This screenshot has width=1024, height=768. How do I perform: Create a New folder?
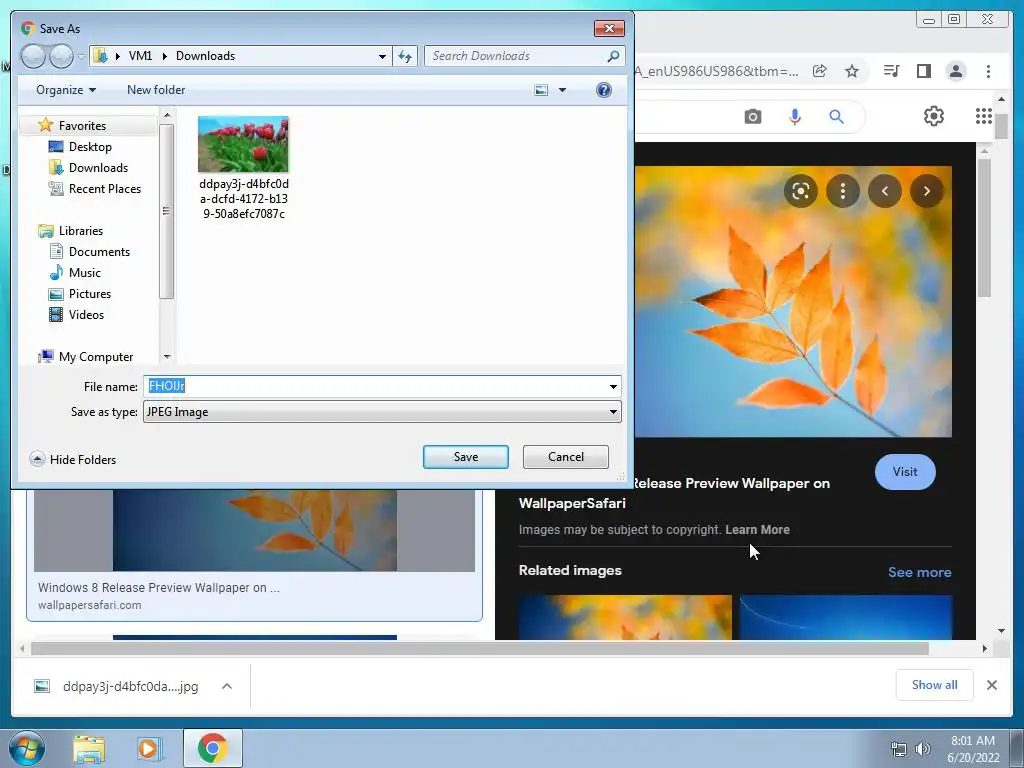pyautogui.click(x=155, y=90)
